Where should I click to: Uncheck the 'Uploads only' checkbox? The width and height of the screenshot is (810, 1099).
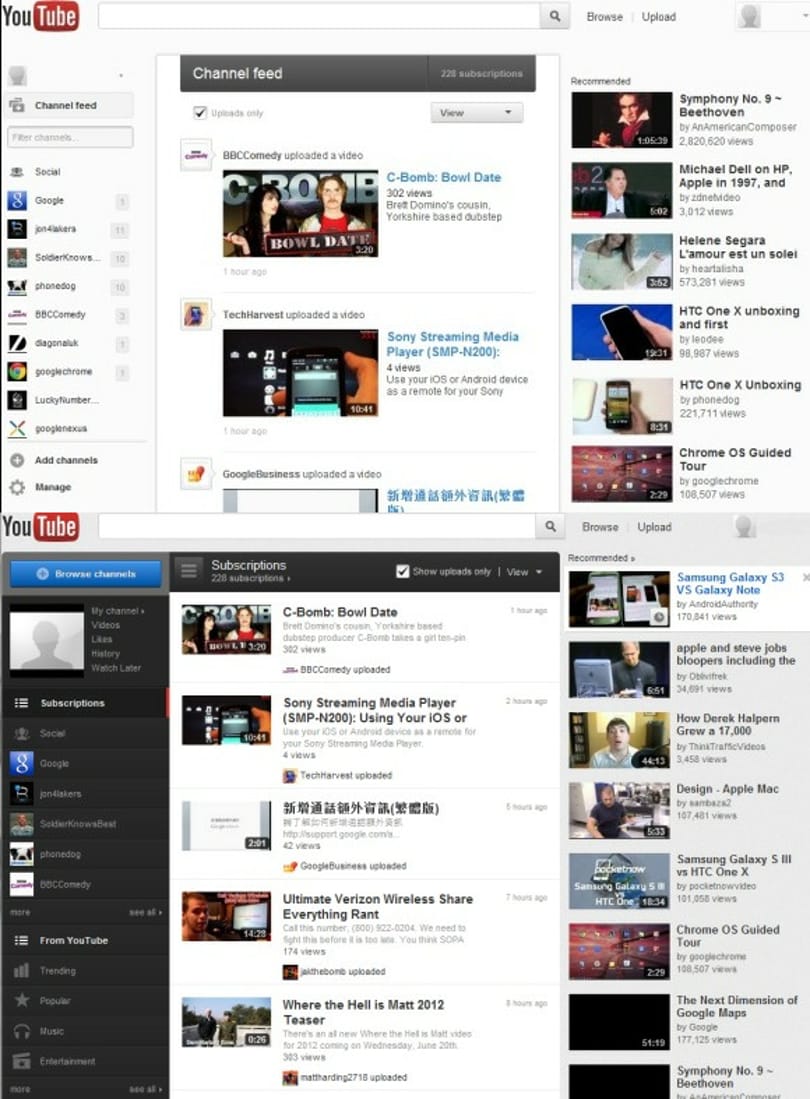200,112
